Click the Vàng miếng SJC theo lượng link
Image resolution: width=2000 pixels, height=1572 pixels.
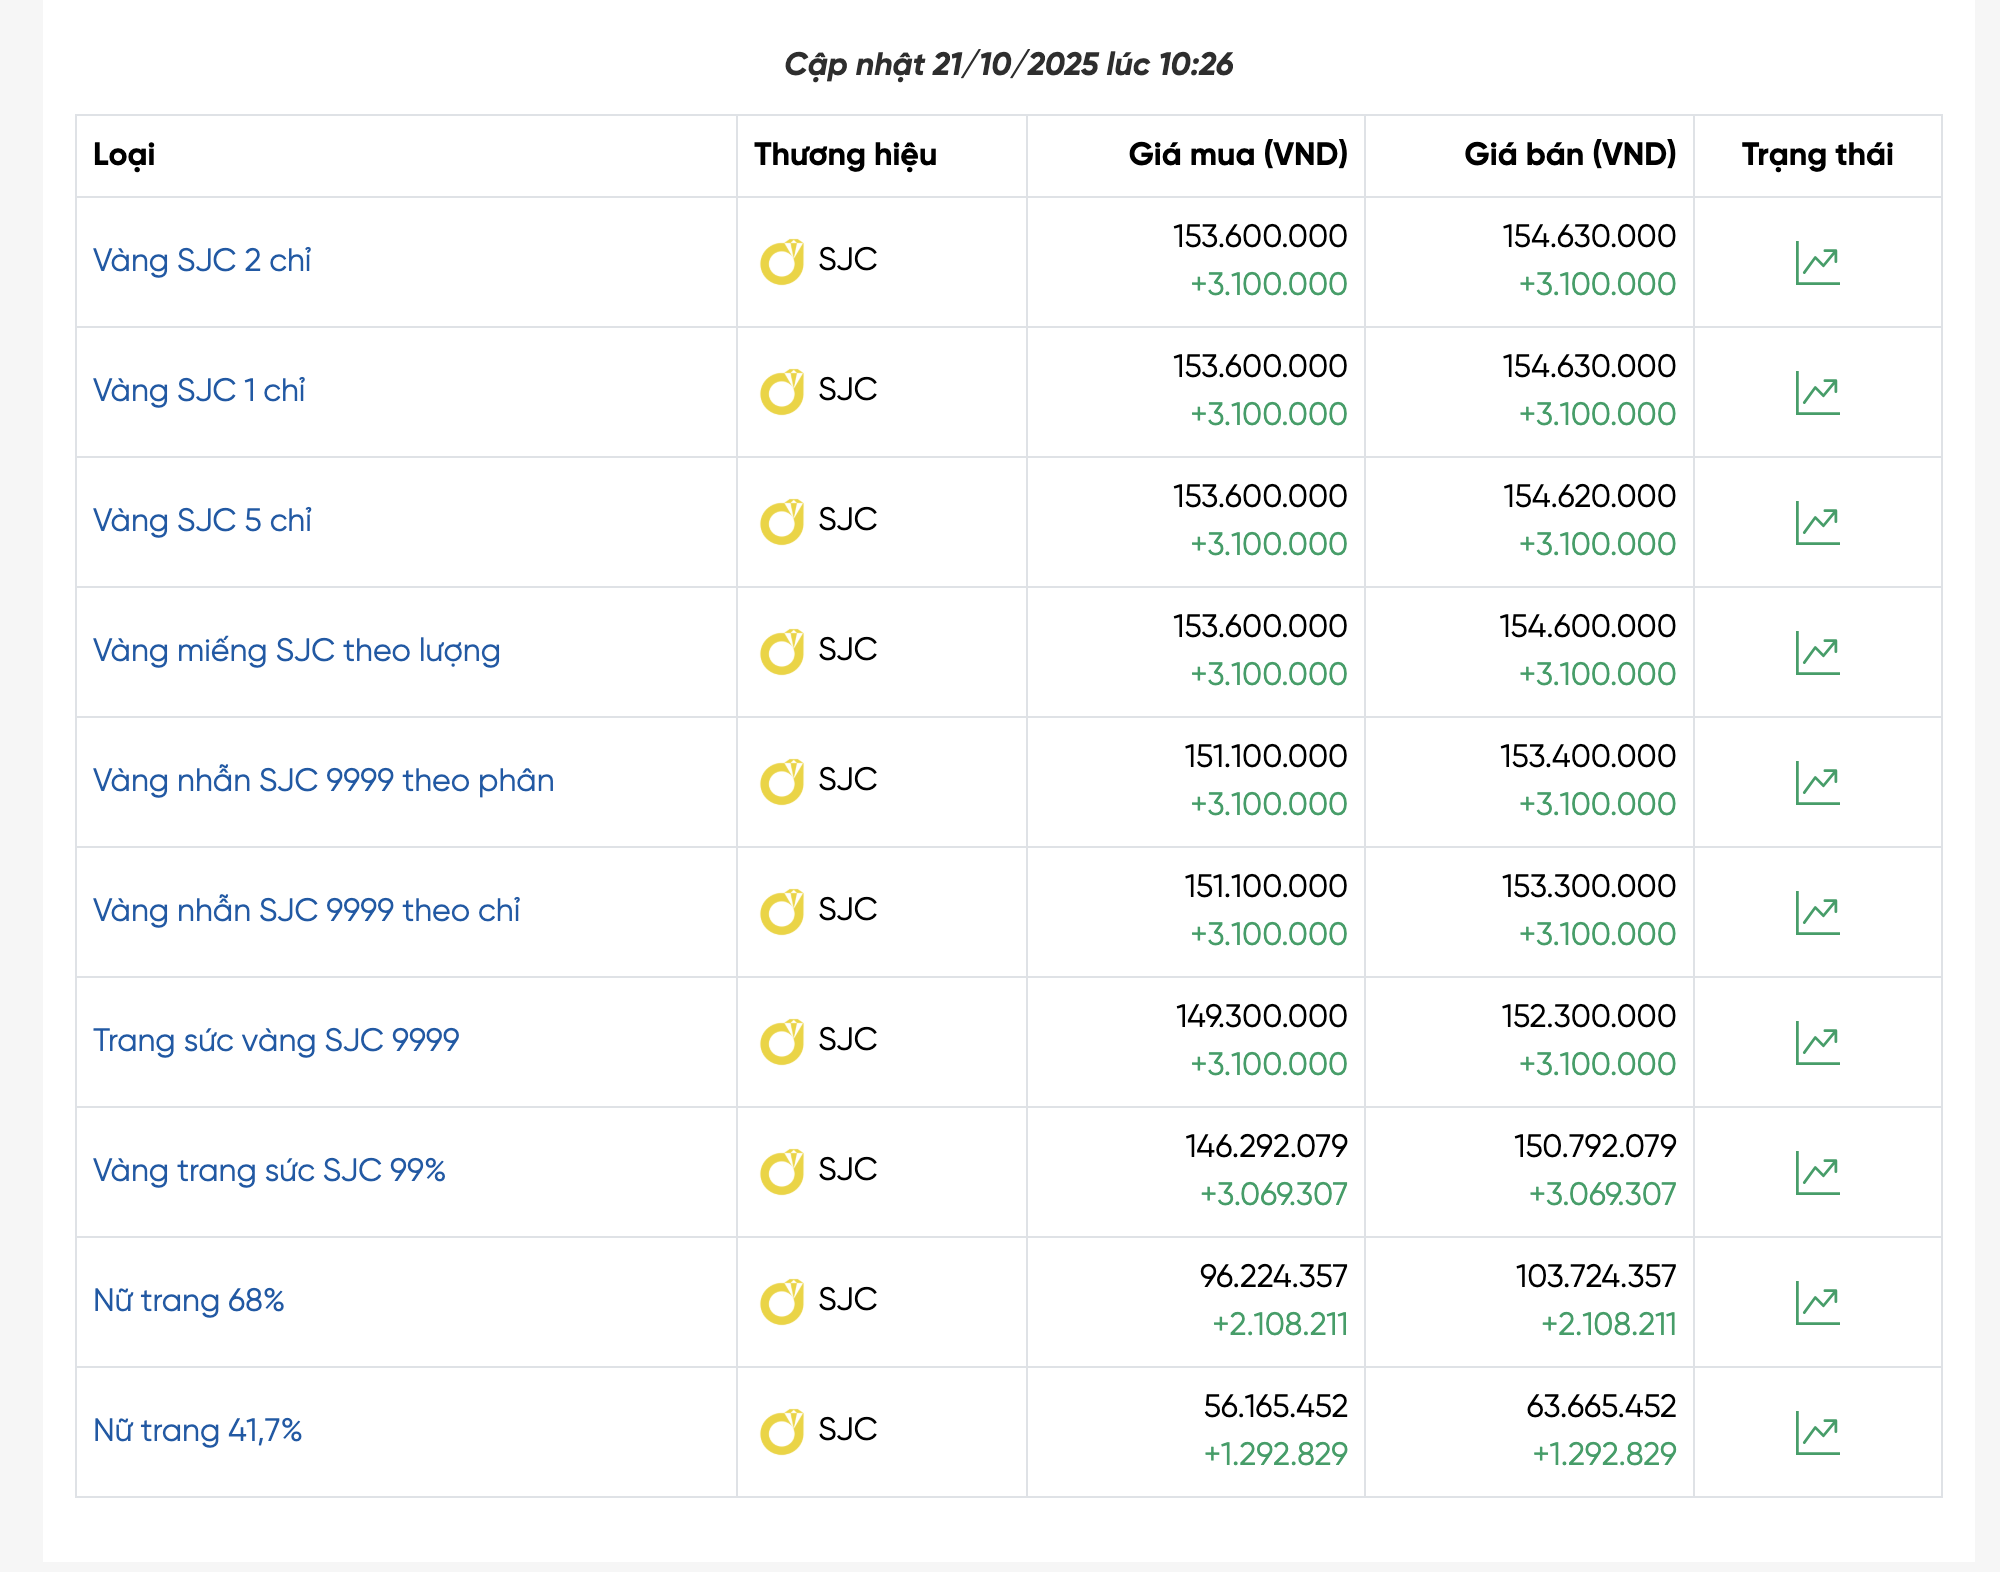tap(296, 650)
